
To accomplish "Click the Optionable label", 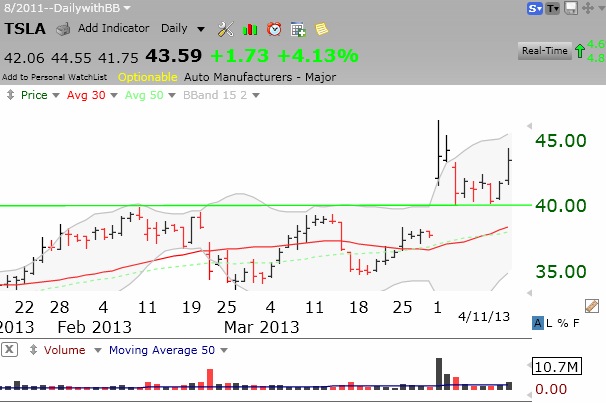I will pos(148,77).
